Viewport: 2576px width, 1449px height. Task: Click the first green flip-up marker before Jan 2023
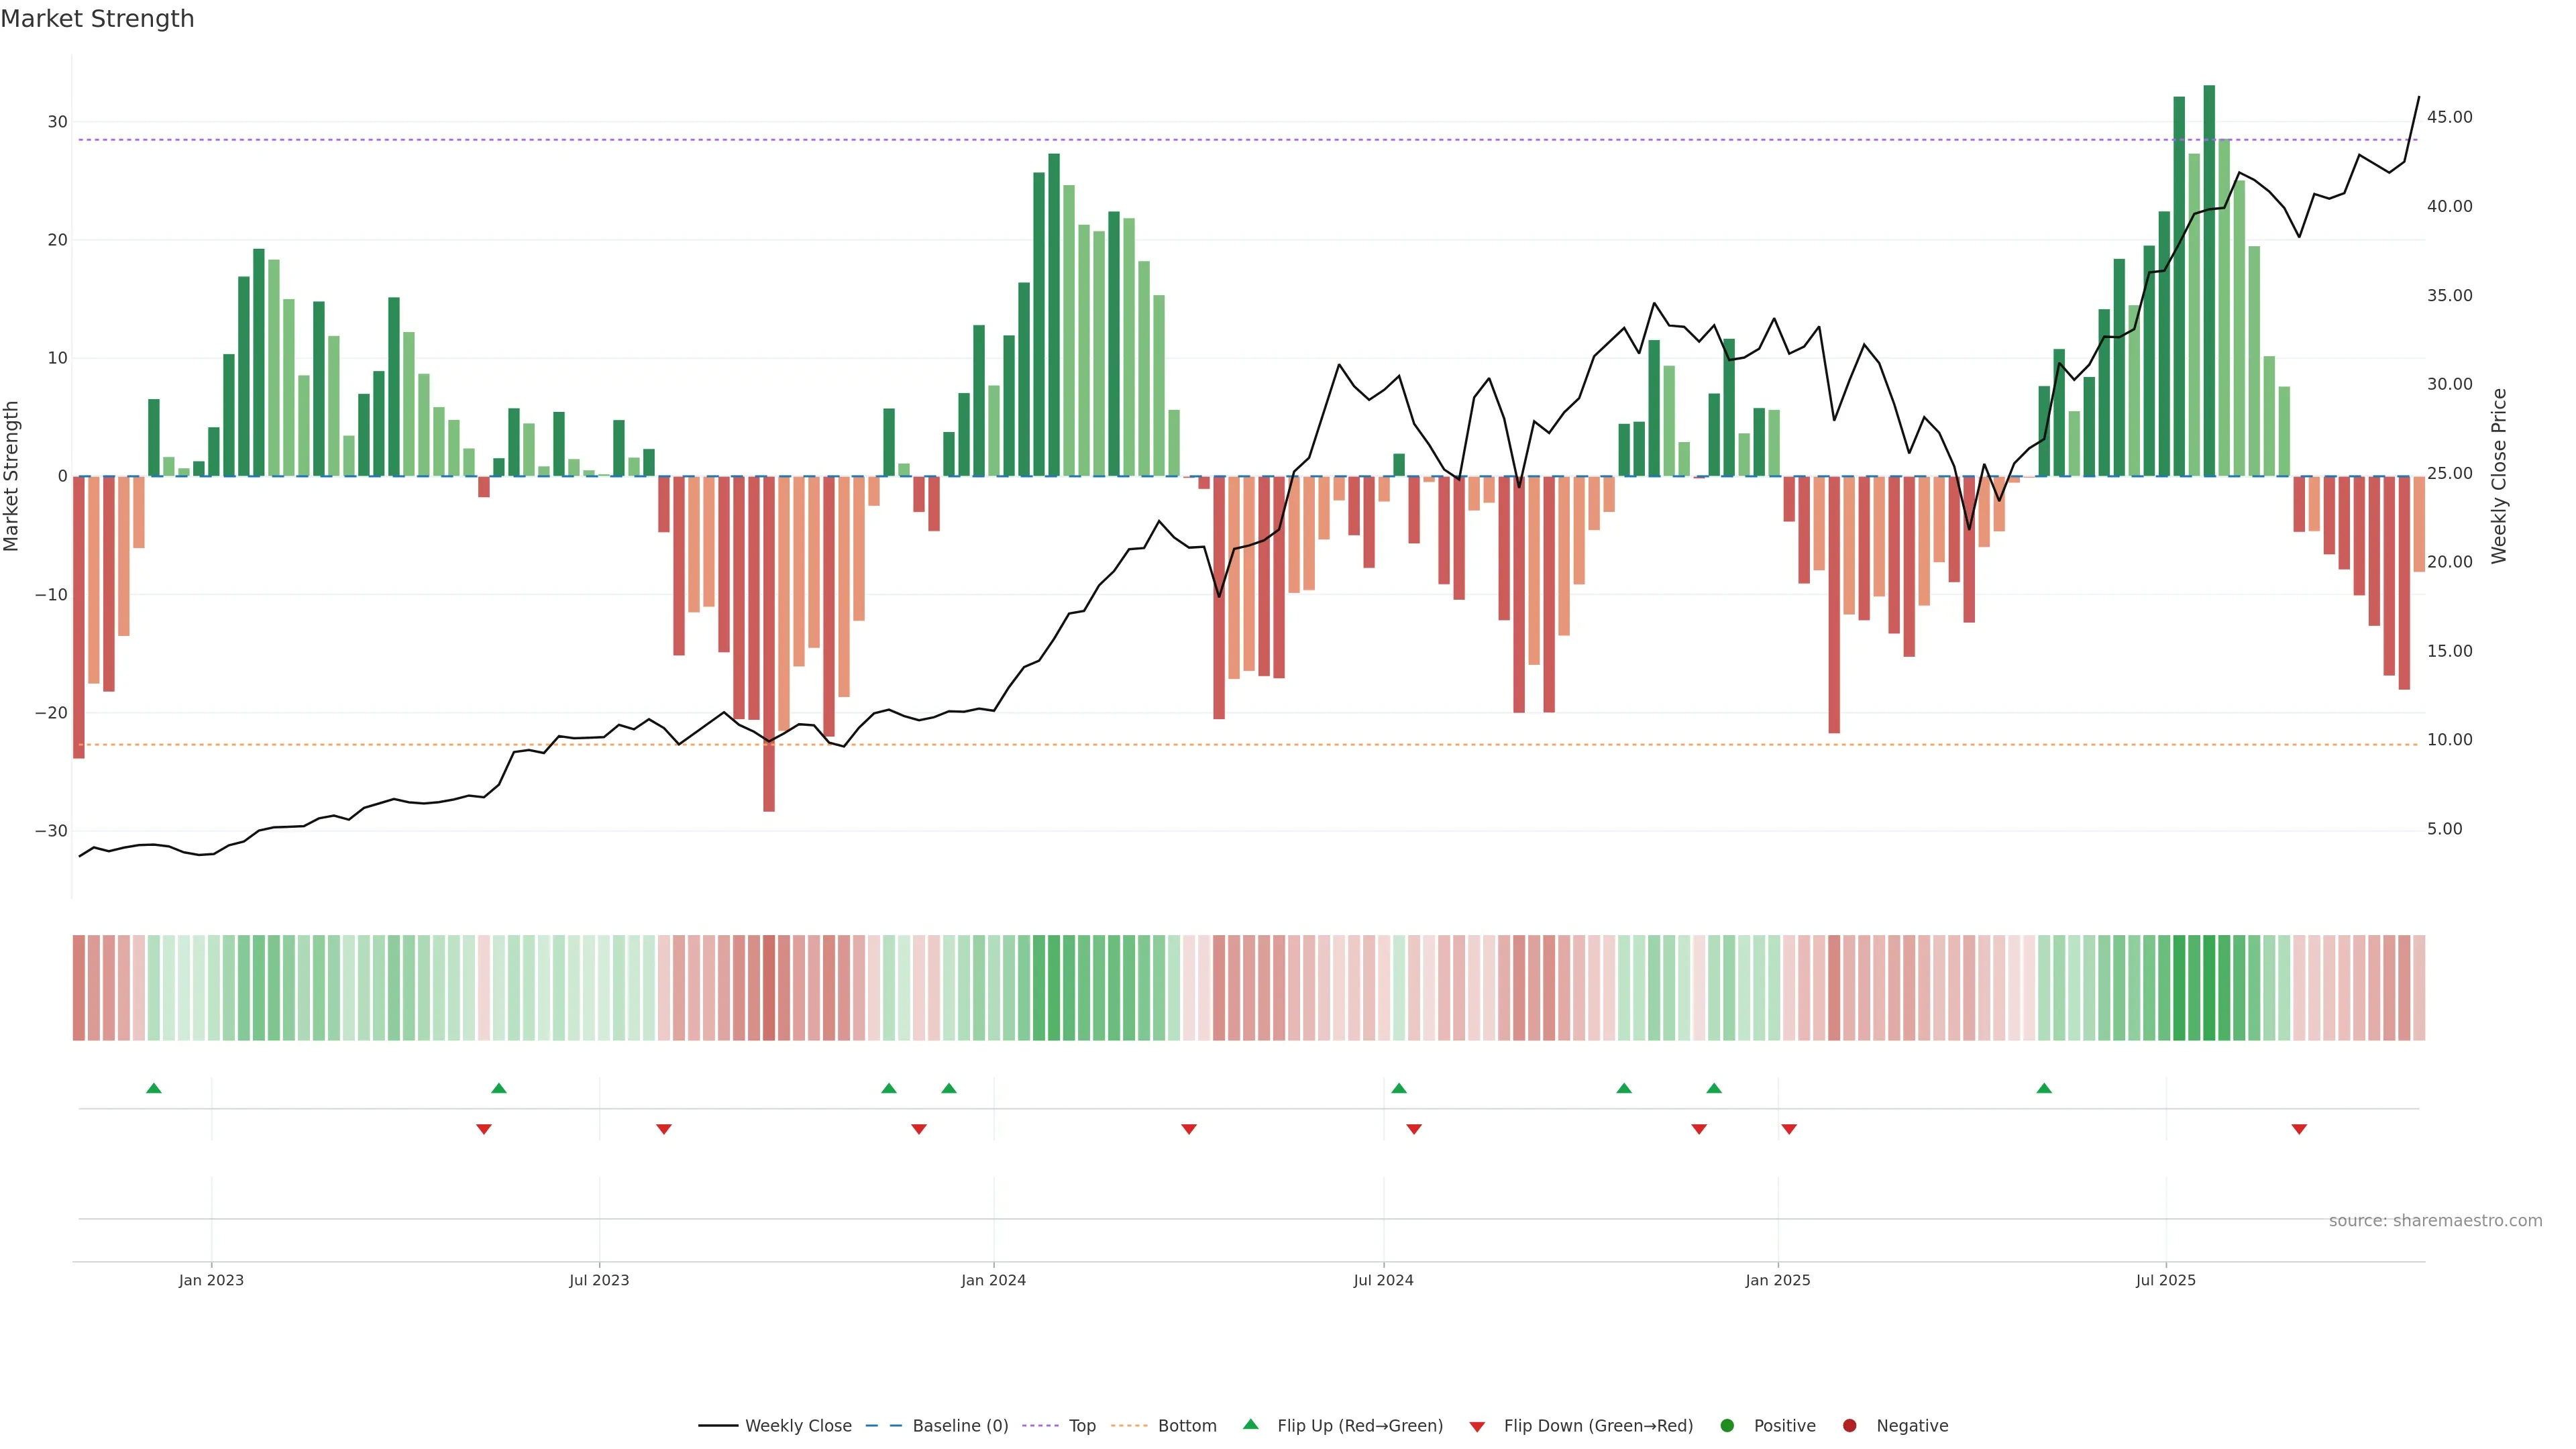tap(154, 1088)
